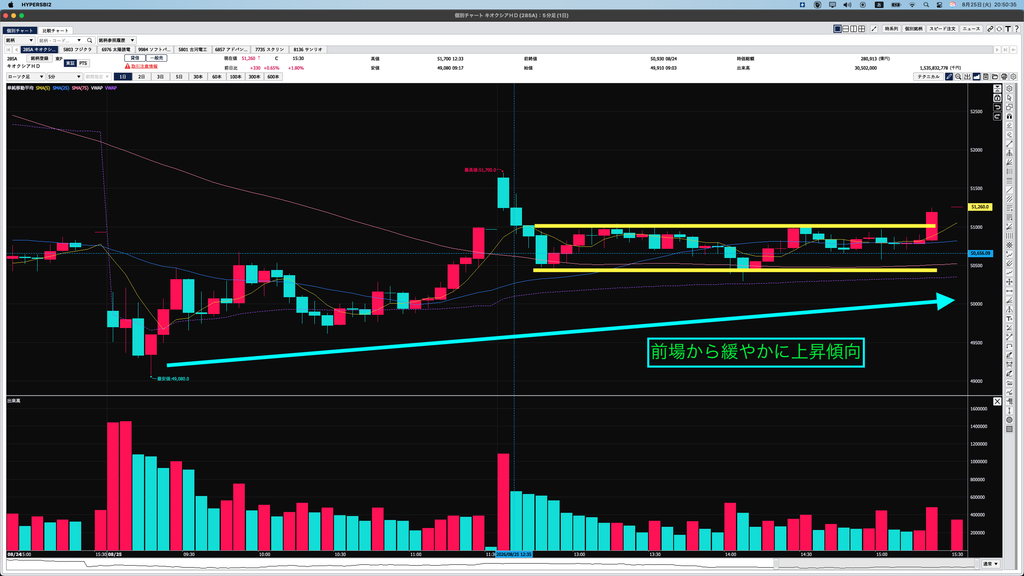Select the four-pane grid layout icon
The image size is (1024, 576).
click(x=861, y=29)
